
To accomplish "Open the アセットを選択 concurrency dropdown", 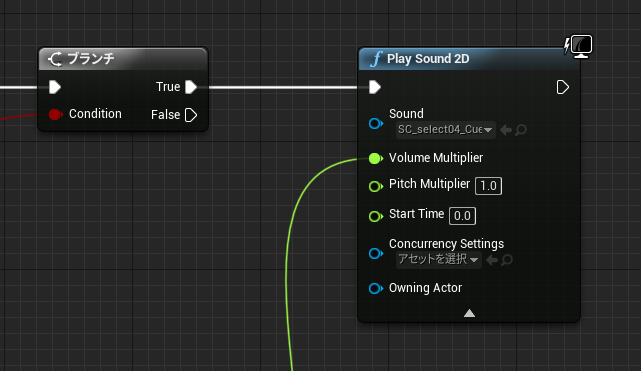I will 439,259.
